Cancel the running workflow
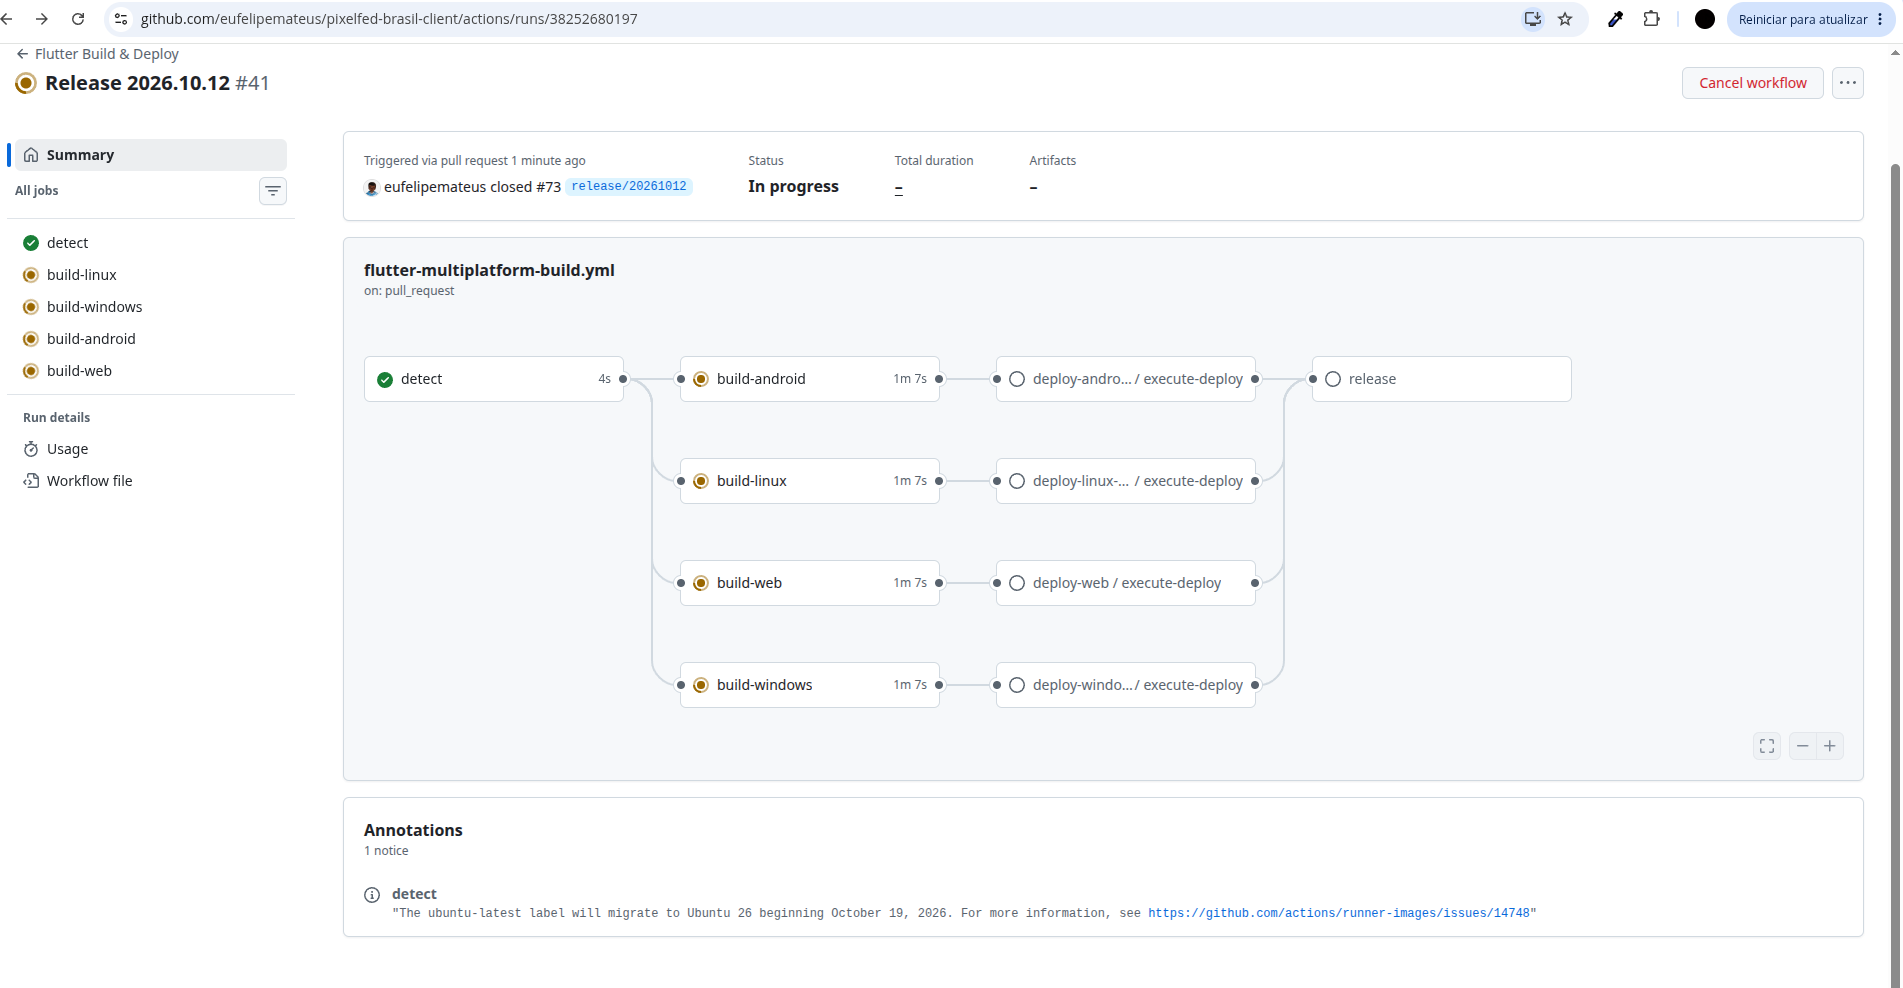 point(1752,83)
